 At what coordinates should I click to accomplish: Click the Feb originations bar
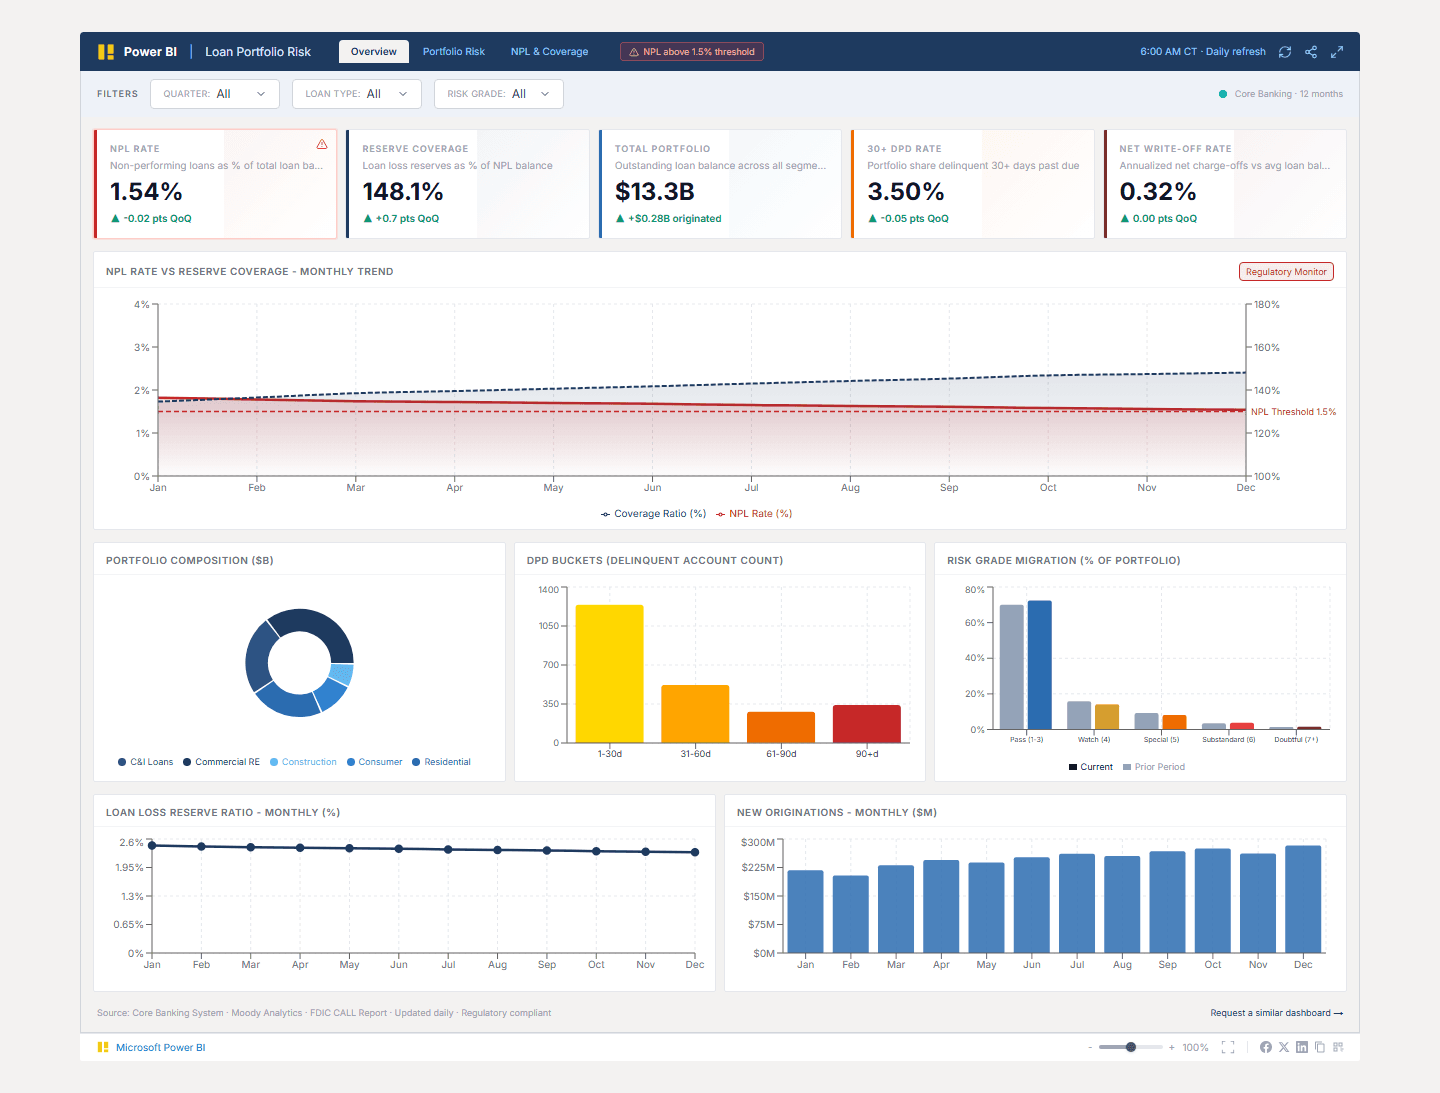[851, 914]
